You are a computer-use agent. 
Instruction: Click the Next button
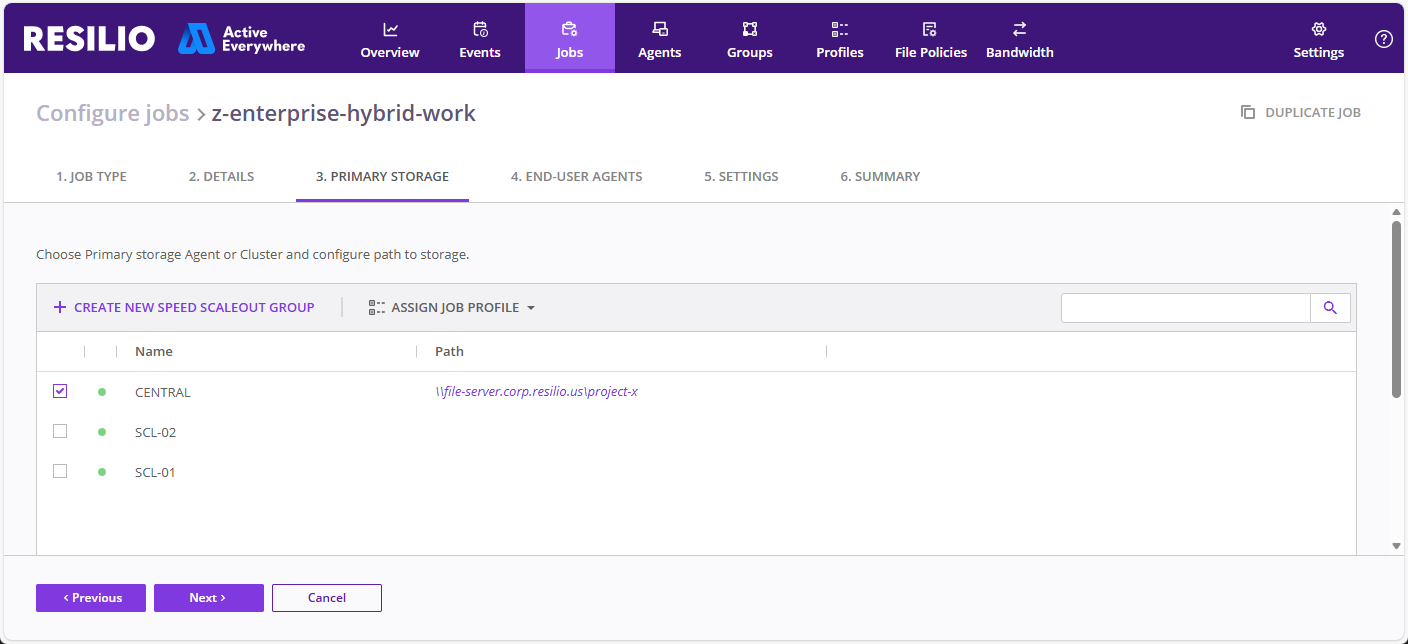point(209,598)
